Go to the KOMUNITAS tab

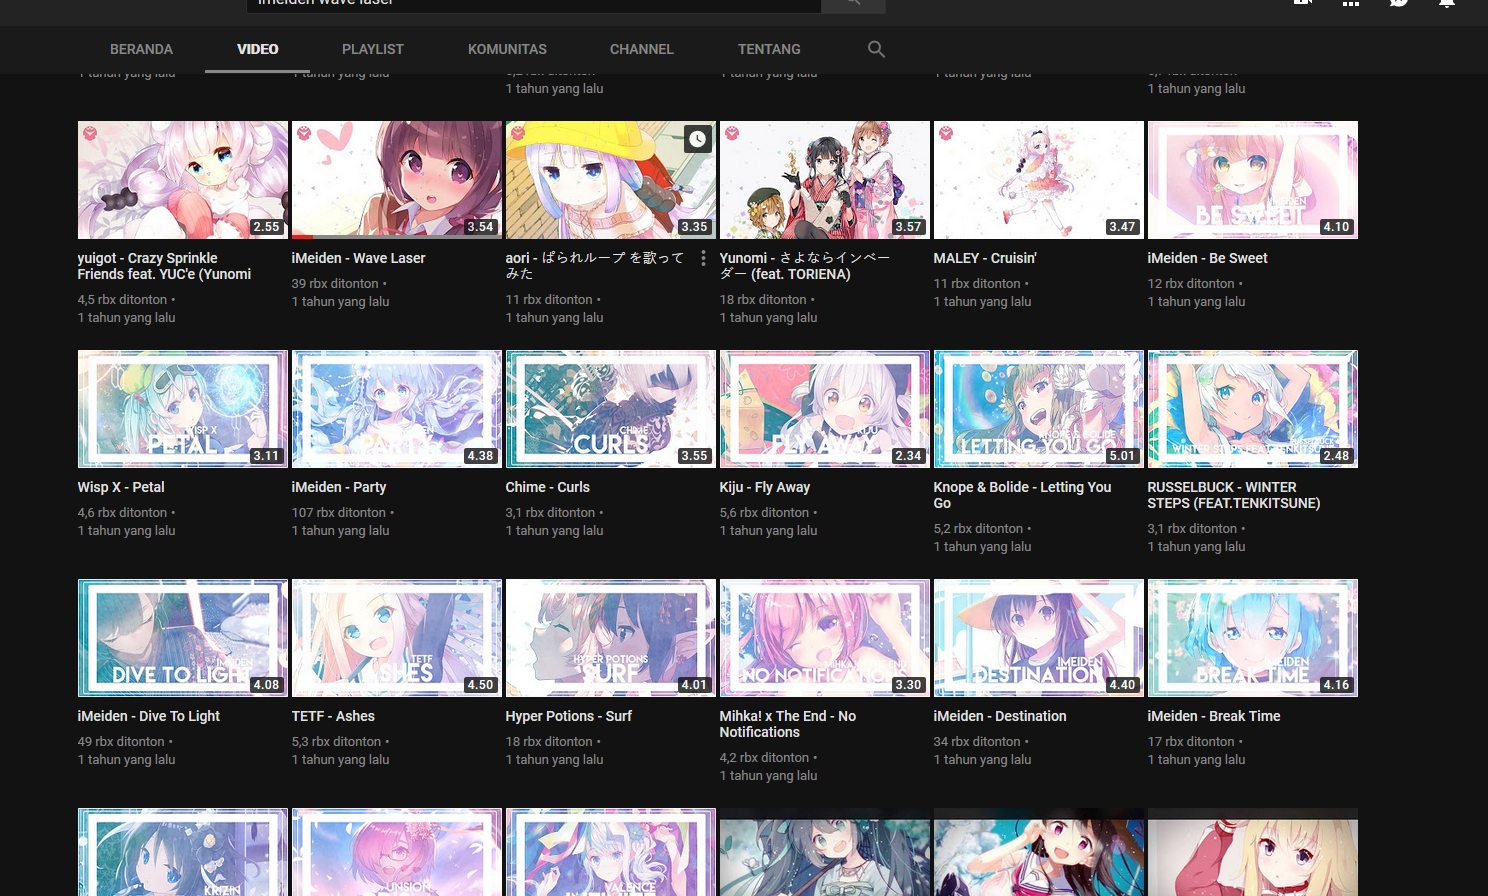click(507, 49)
